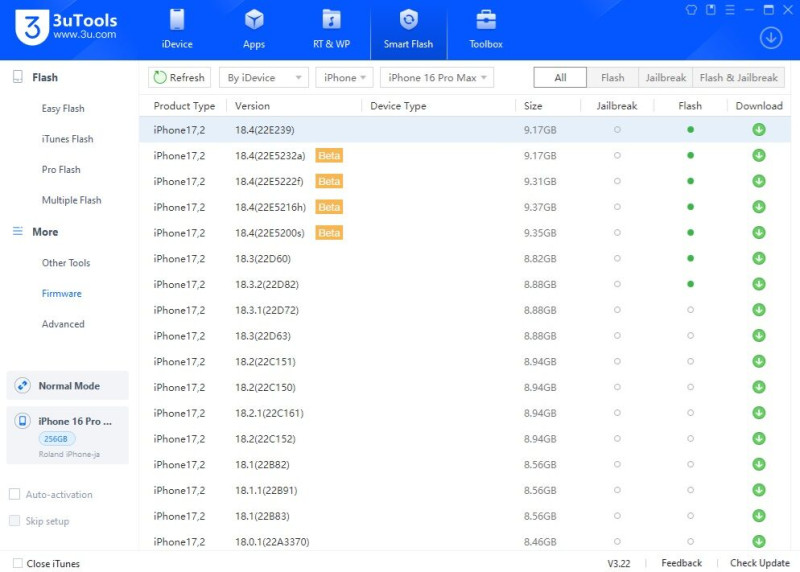Click version text 18.2(22C152)

point(265,439)
